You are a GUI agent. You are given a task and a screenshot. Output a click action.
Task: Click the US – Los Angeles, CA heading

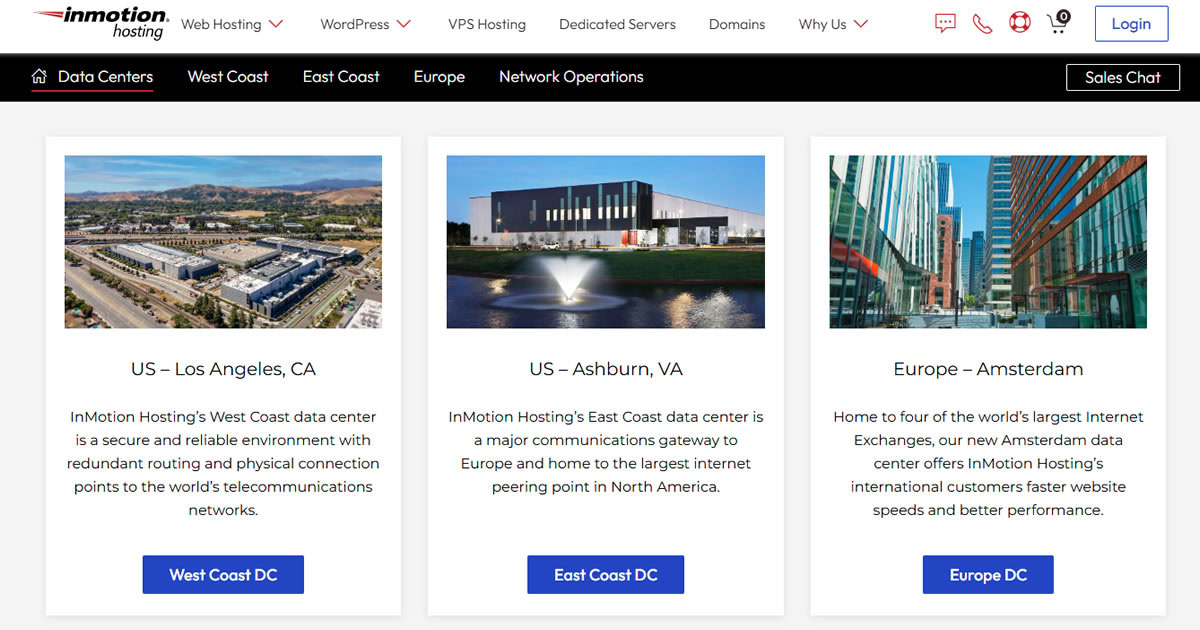[223, 369]
